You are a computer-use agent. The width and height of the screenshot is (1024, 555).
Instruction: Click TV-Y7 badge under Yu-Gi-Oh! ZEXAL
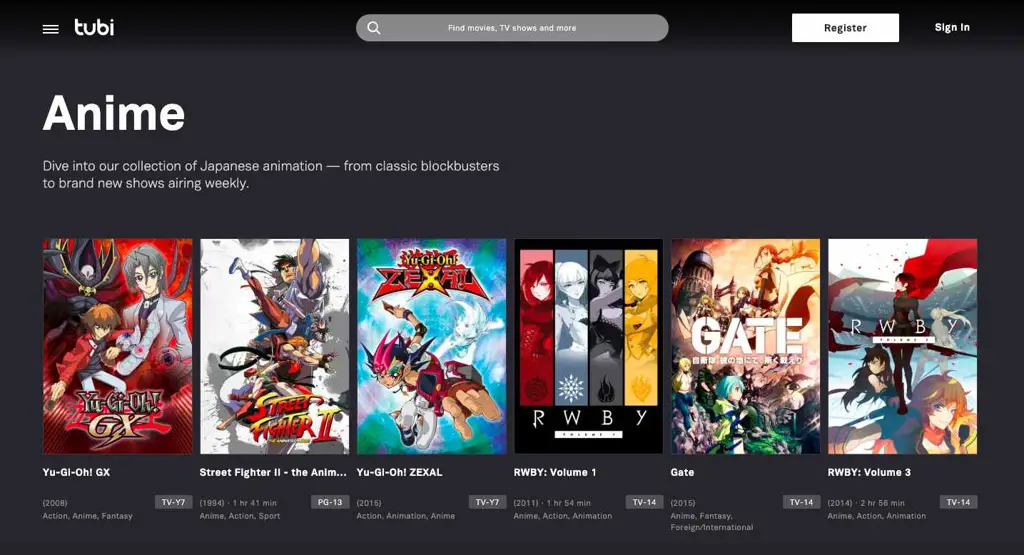click(487, 502)
